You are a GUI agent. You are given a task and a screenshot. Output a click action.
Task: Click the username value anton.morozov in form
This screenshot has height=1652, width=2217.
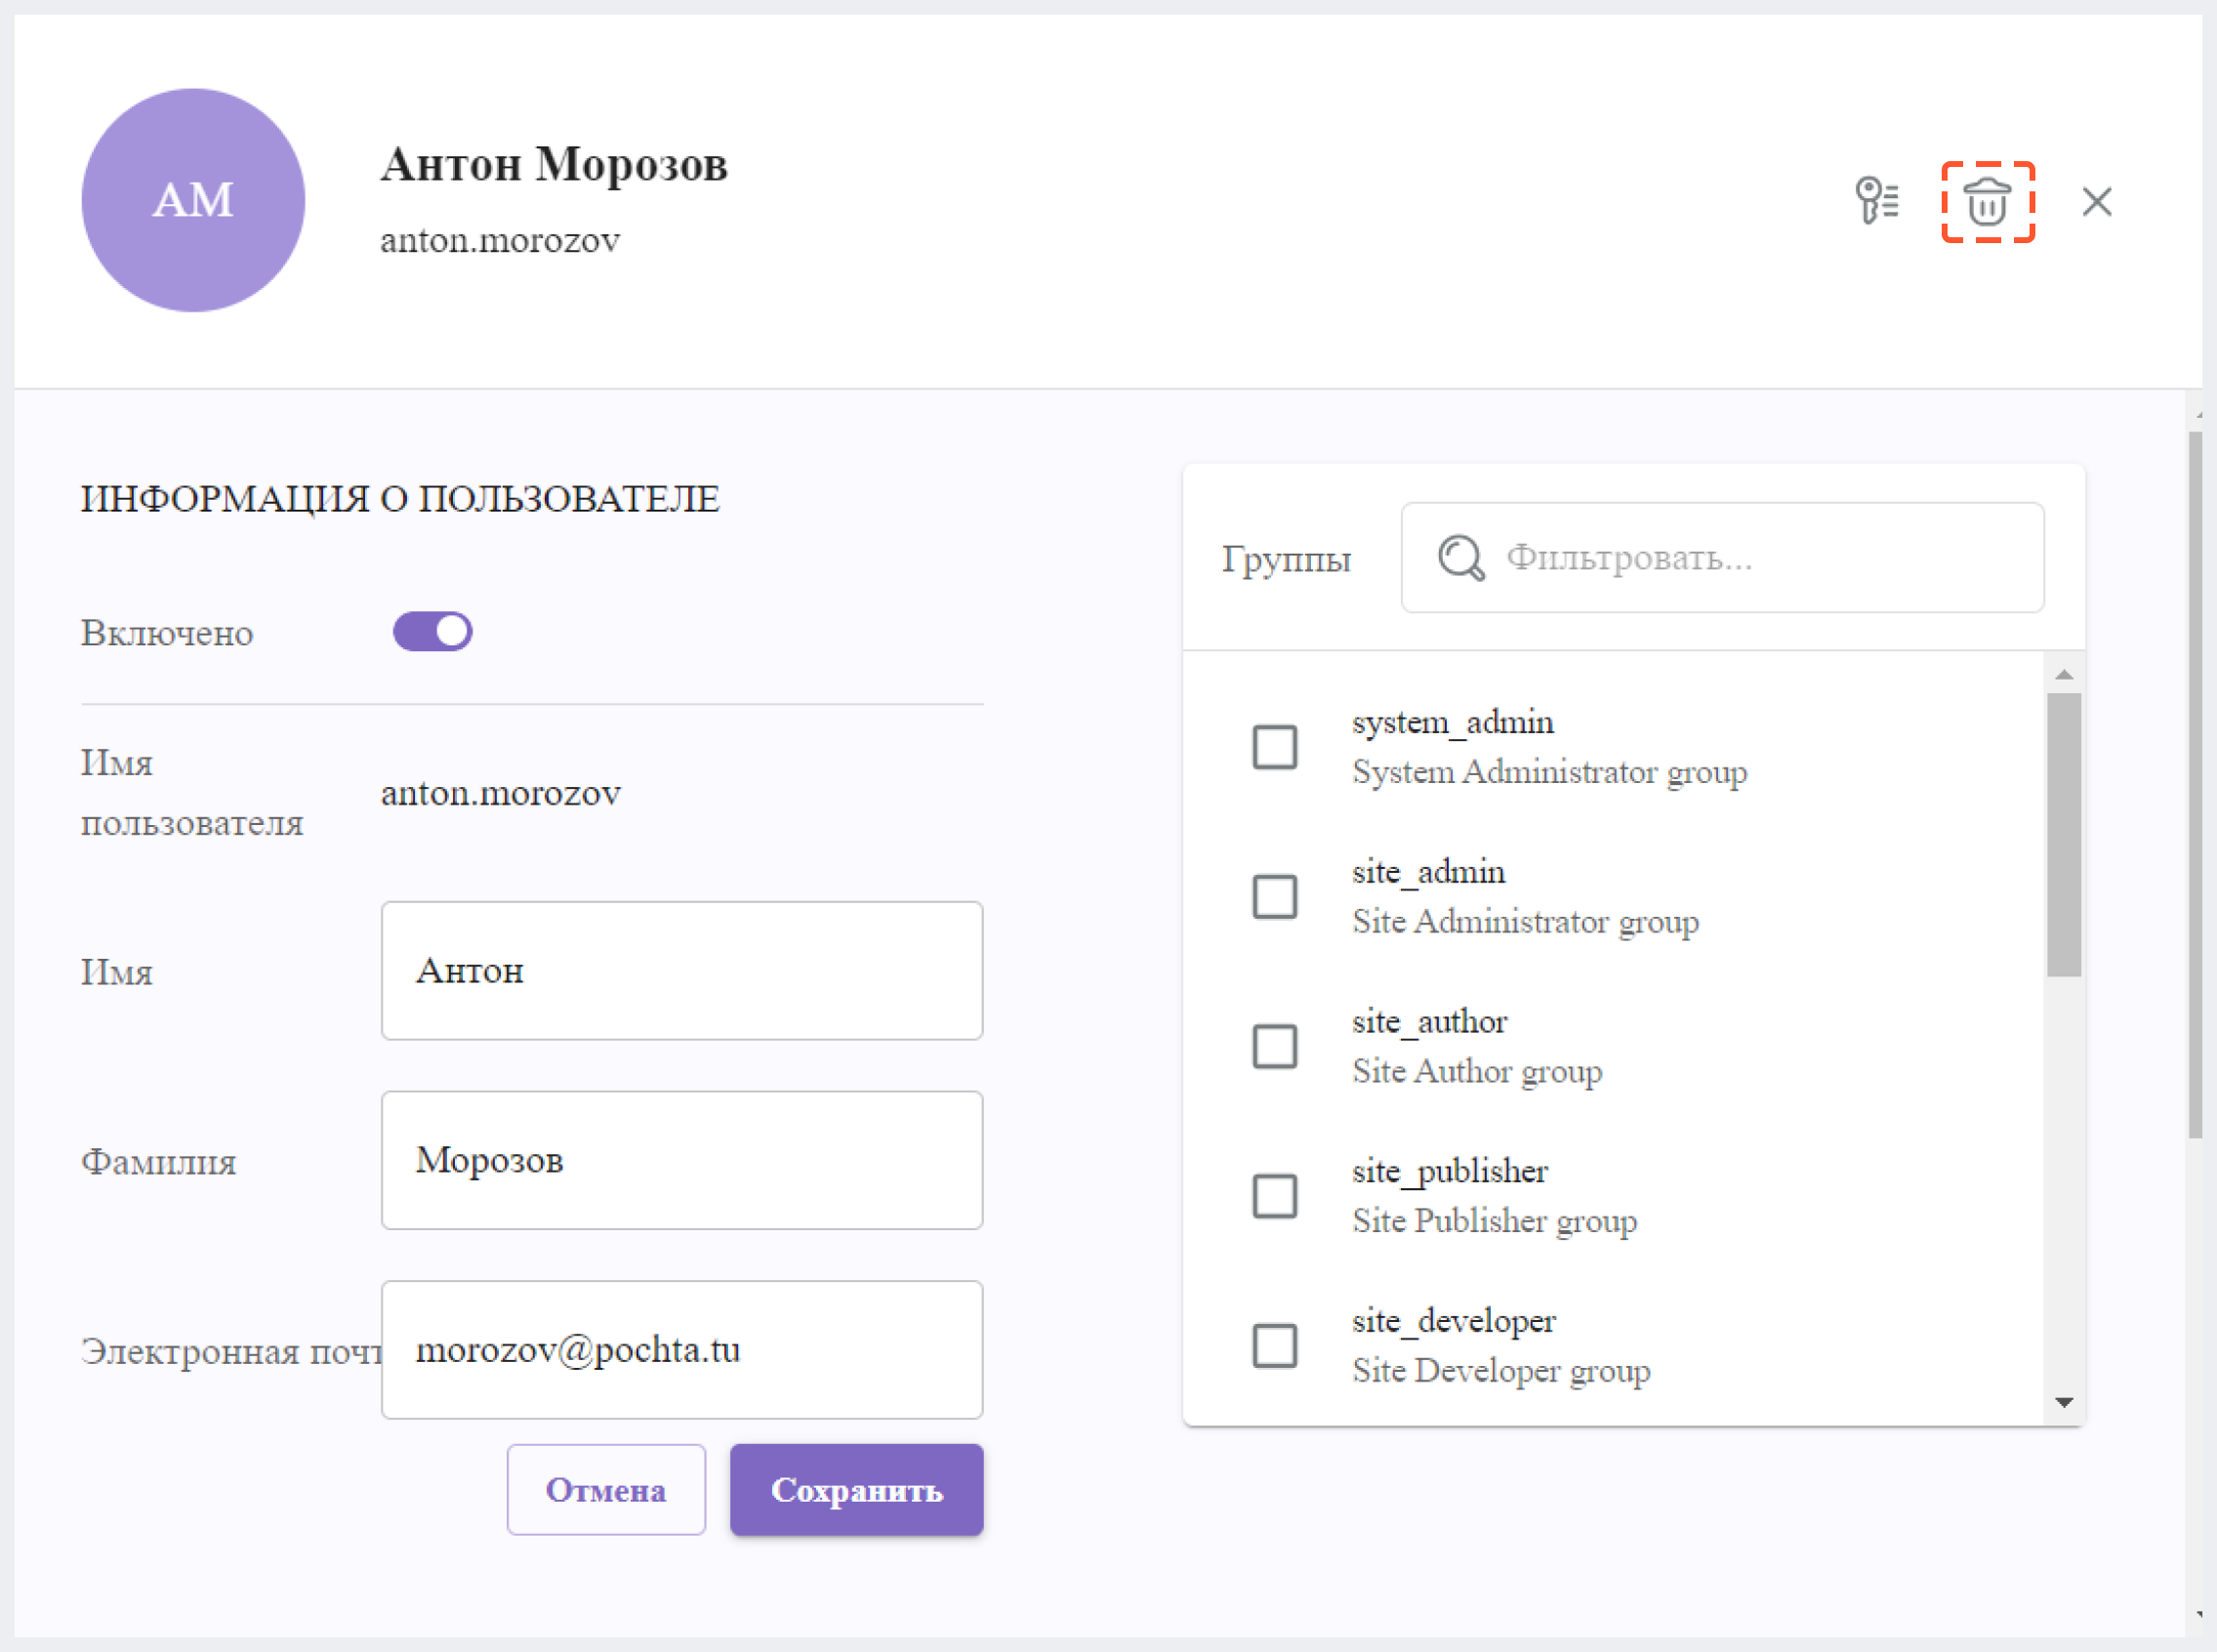point(501,793)
